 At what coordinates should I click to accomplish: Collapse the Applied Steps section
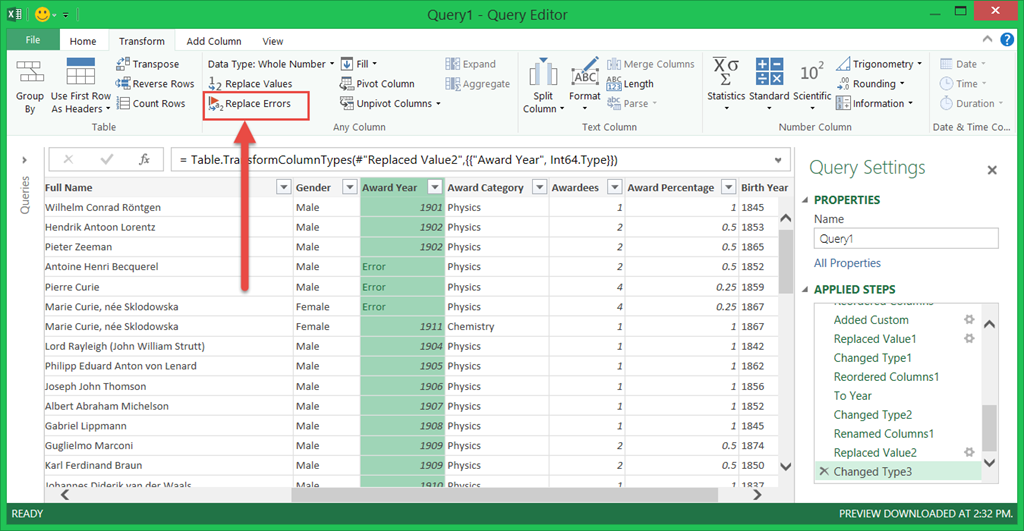[x=804, y=290]
